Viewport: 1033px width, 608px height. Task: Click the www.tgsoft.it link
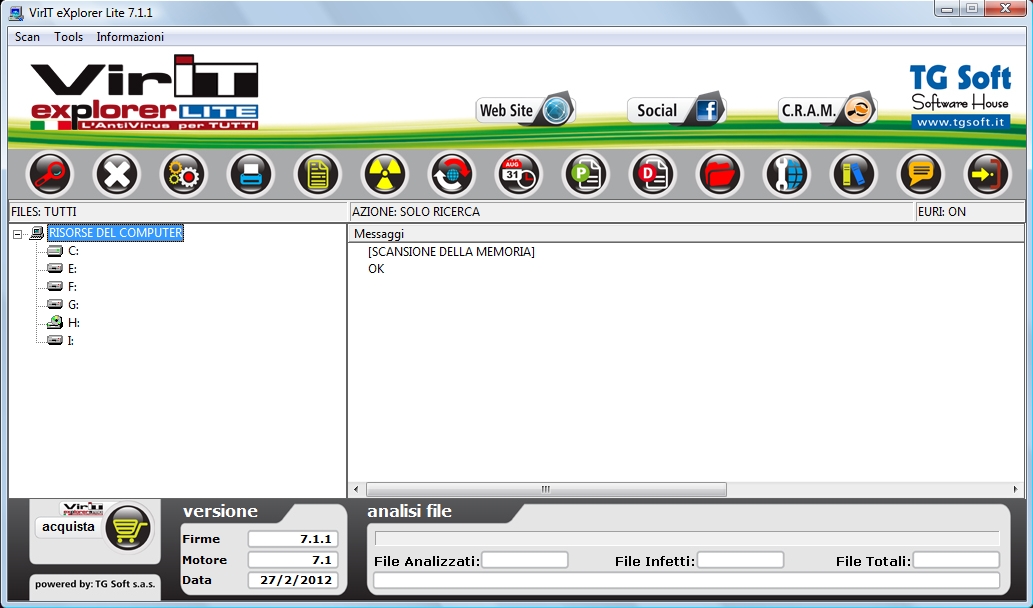point(961,122)
